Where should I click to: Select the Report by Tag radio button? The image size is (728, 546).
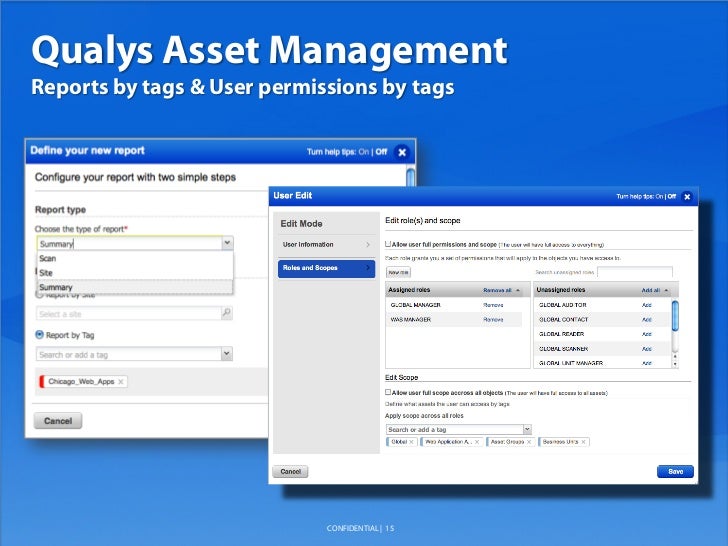(x=39, y=334)
